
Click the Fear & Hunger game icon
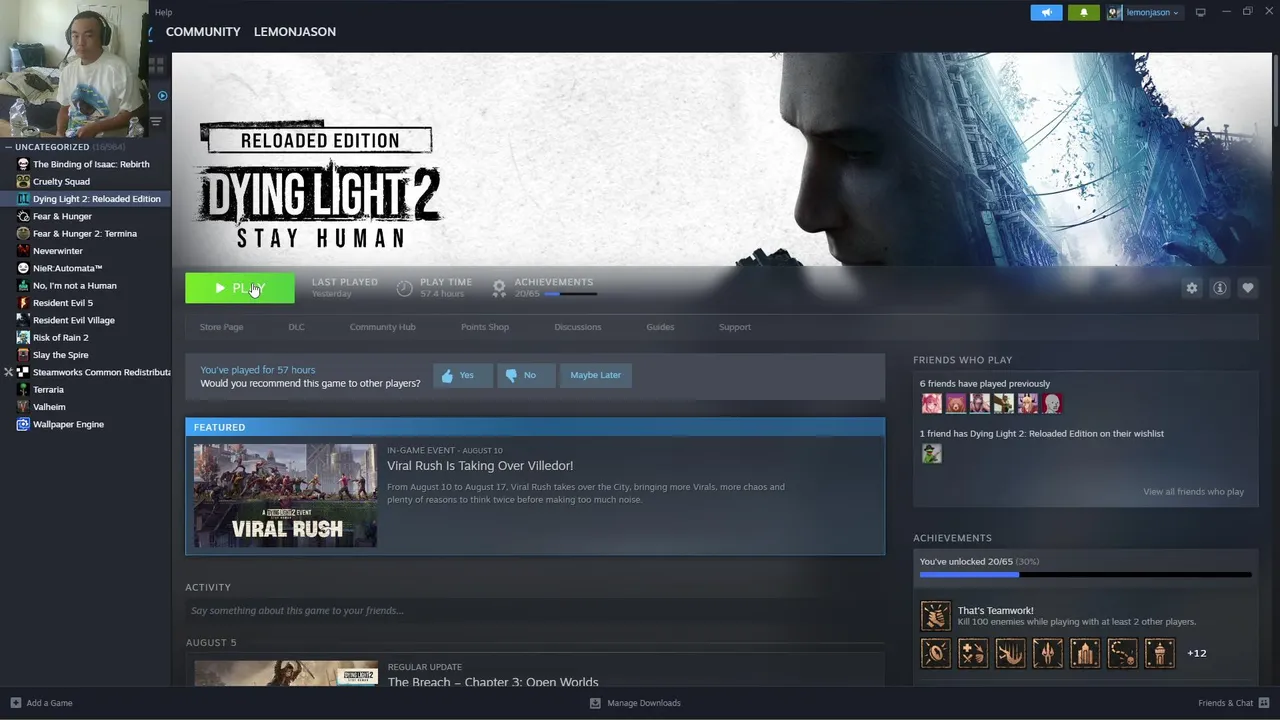pos(23,216)
